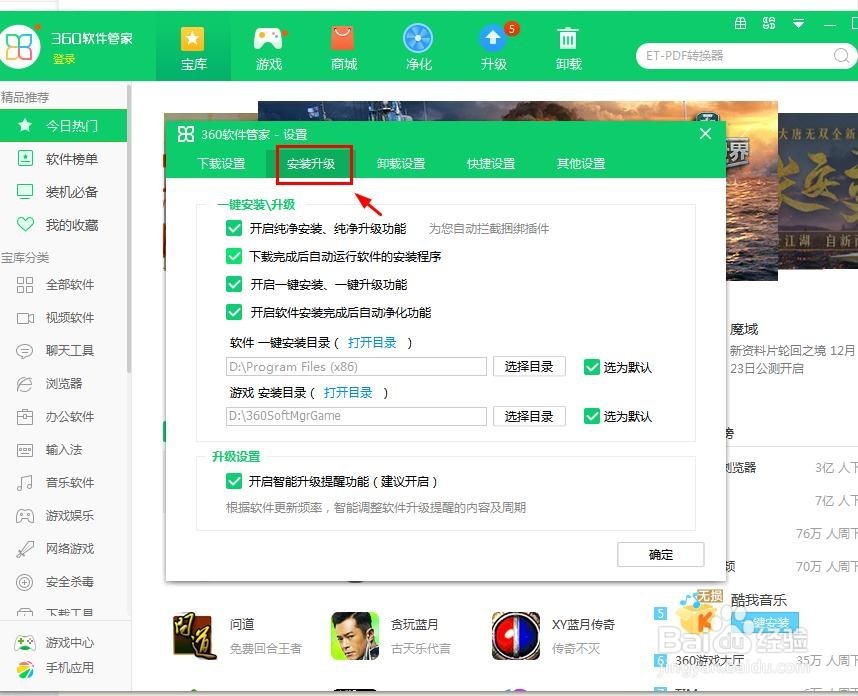Toggle 开启软件安装完成后自动净化功能 checkbox
This screenshot has width=858, height=696.
tap(234, 312)
